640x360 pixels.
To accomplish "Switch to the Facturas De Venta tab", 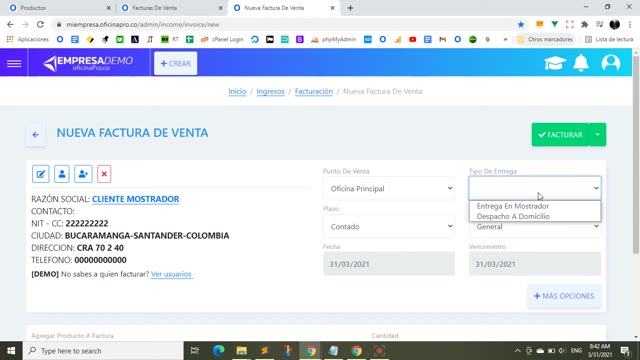I will point(171,8).
